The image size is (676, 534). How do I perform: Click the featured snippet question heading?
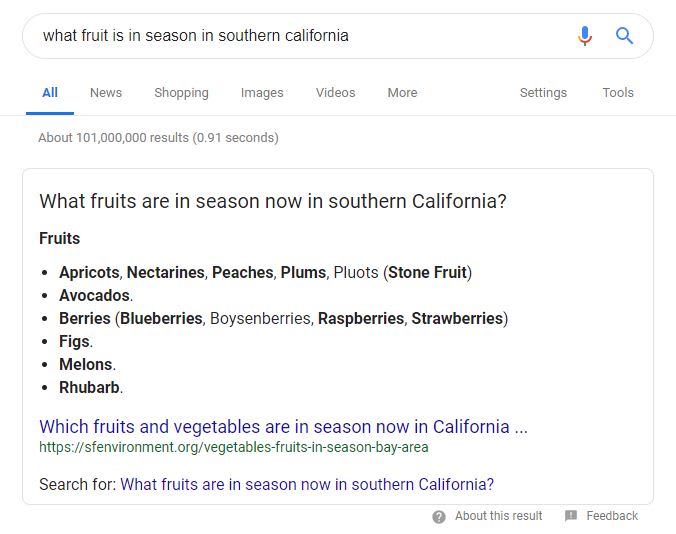coord(273,201)
